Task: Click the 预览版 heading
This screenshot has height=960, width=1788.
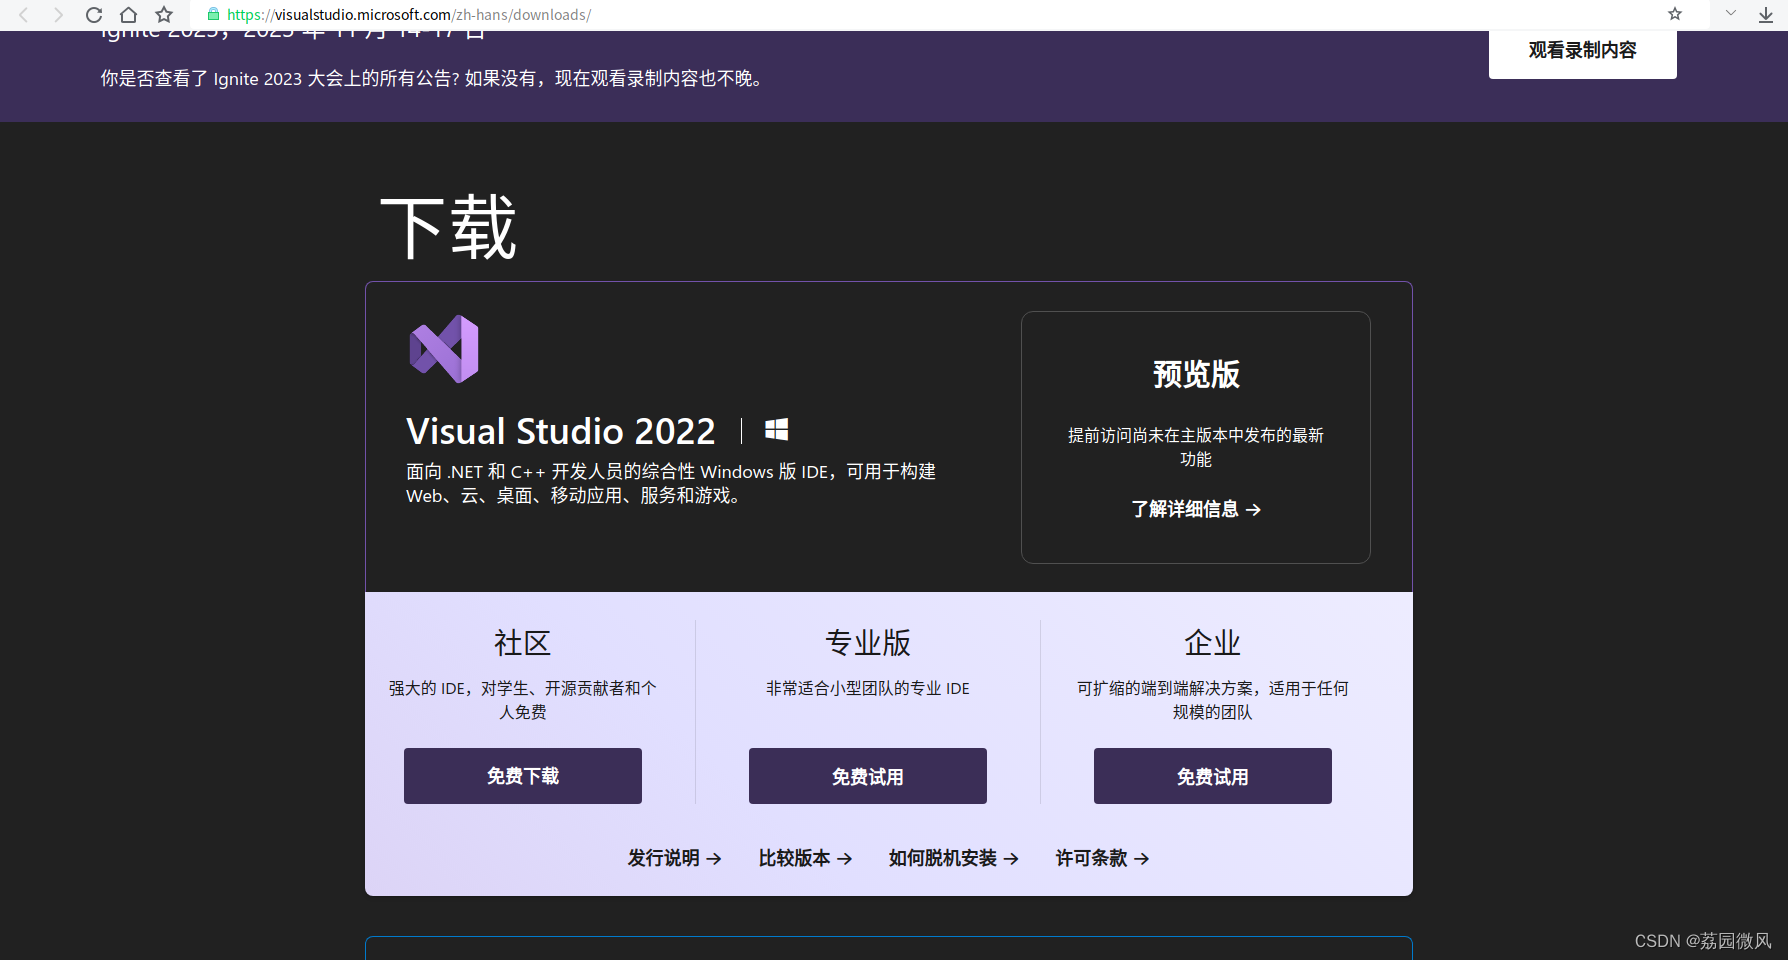Action: point(1196,374)
